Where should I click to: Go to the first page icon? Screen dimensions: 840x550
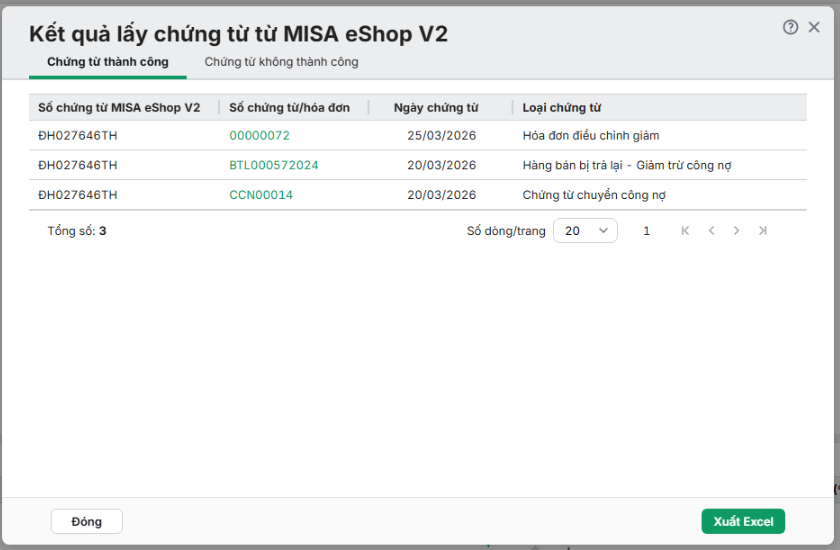tap(685, 231)
